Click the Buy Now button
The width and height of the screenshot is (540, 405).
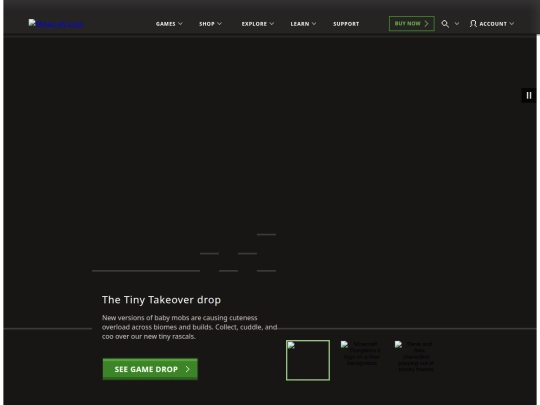(x=412, y=23)
